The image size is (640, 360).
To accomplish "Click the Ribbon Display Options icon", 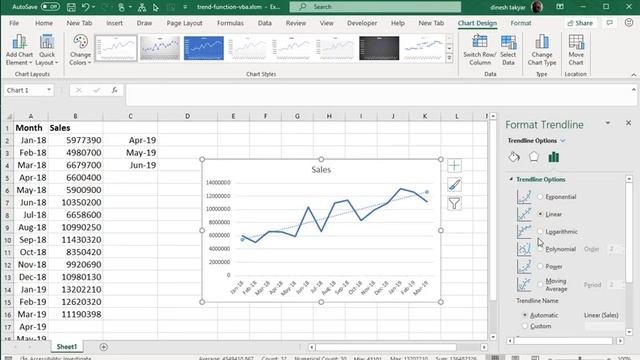I will pos(560,7).
